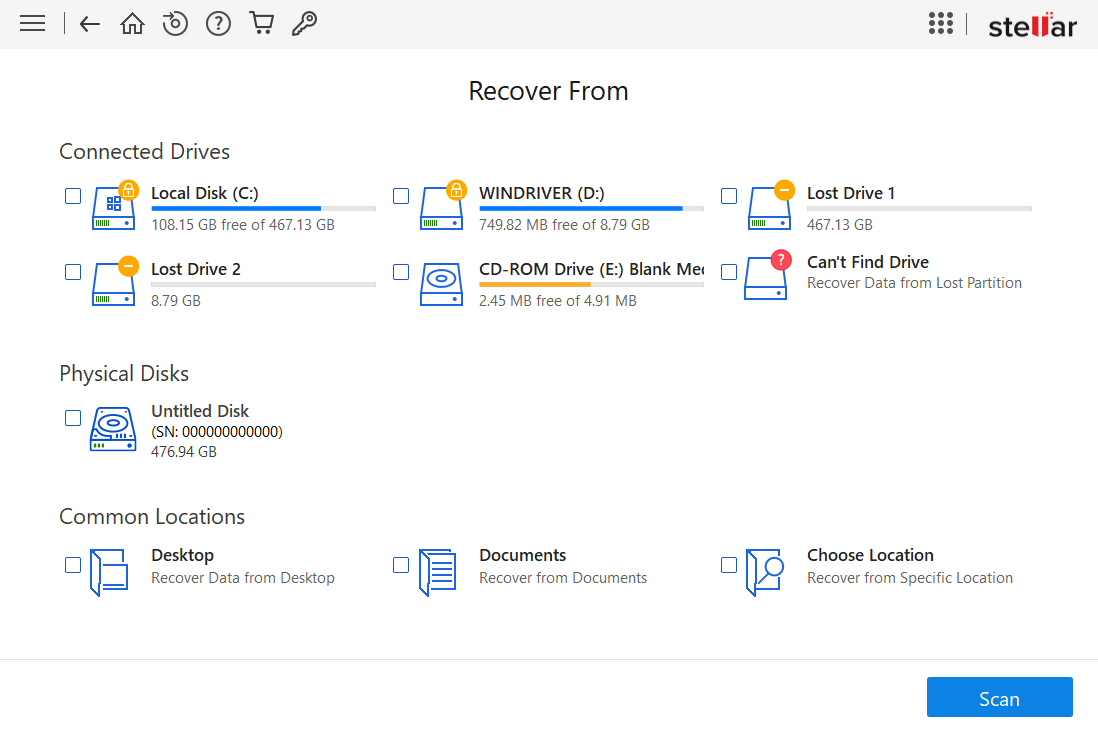Check the Can't Find Drive checkbox
The width and height of the screenshot is (1098, 734).
[729, 272]
